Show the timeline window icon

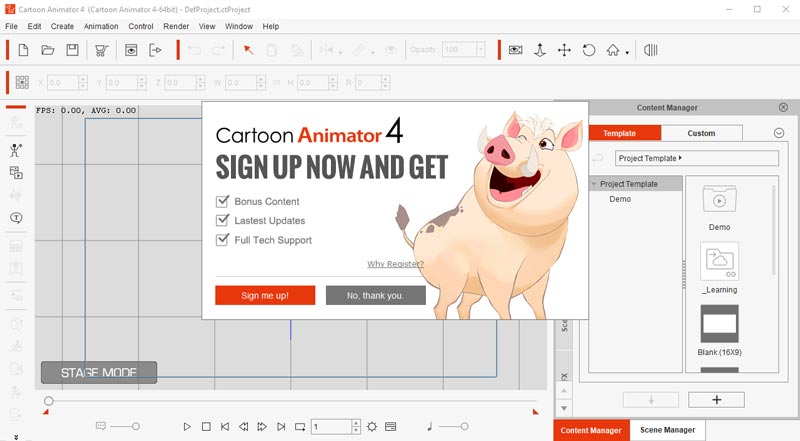(390, 427)
